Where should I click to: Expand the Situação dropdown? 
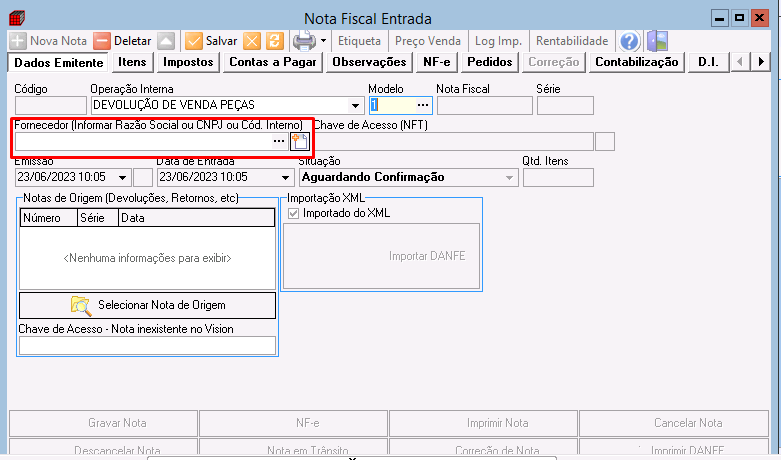[x=509, y=178]
